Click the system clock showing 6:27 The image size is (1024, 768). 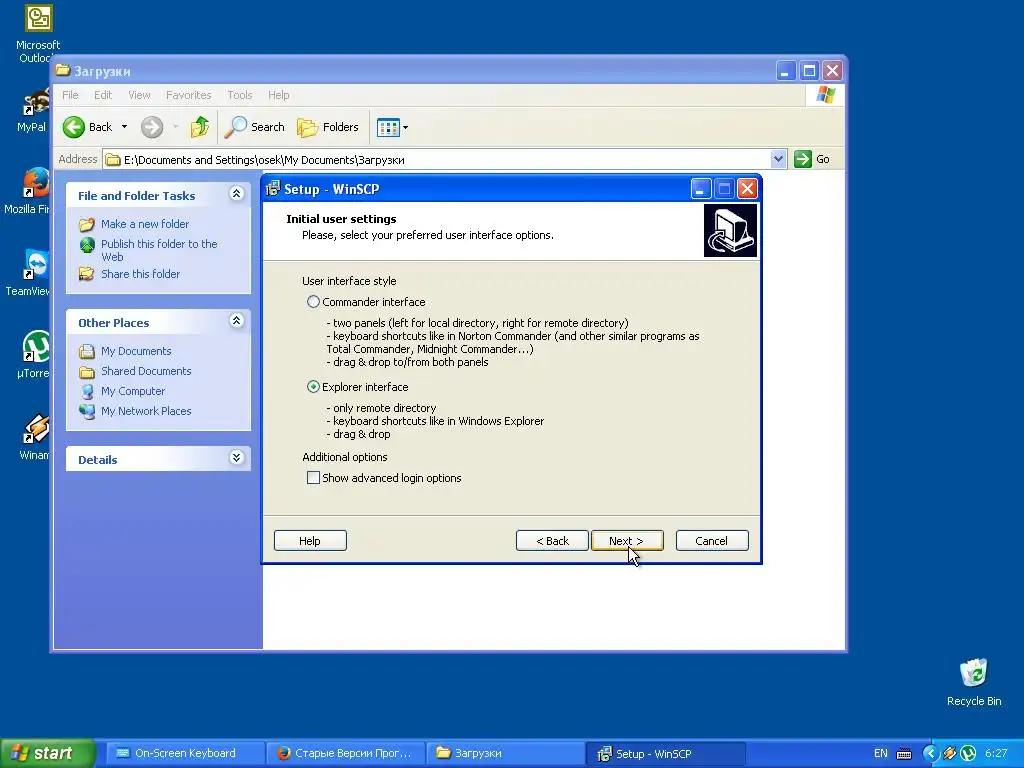point(996,753)
